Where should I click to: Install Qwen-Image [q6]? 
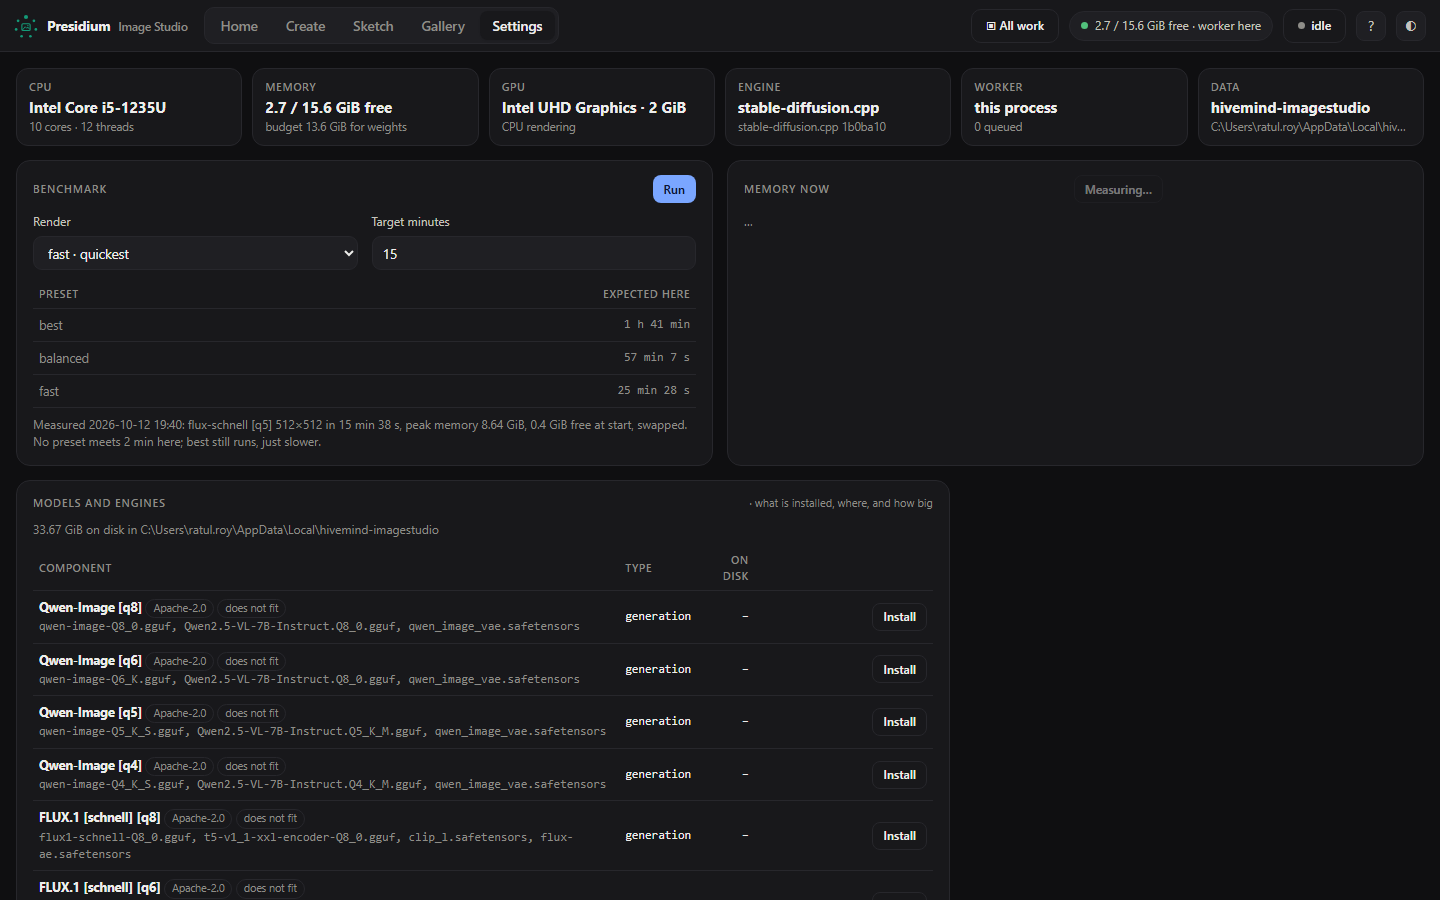pos(899,670)
